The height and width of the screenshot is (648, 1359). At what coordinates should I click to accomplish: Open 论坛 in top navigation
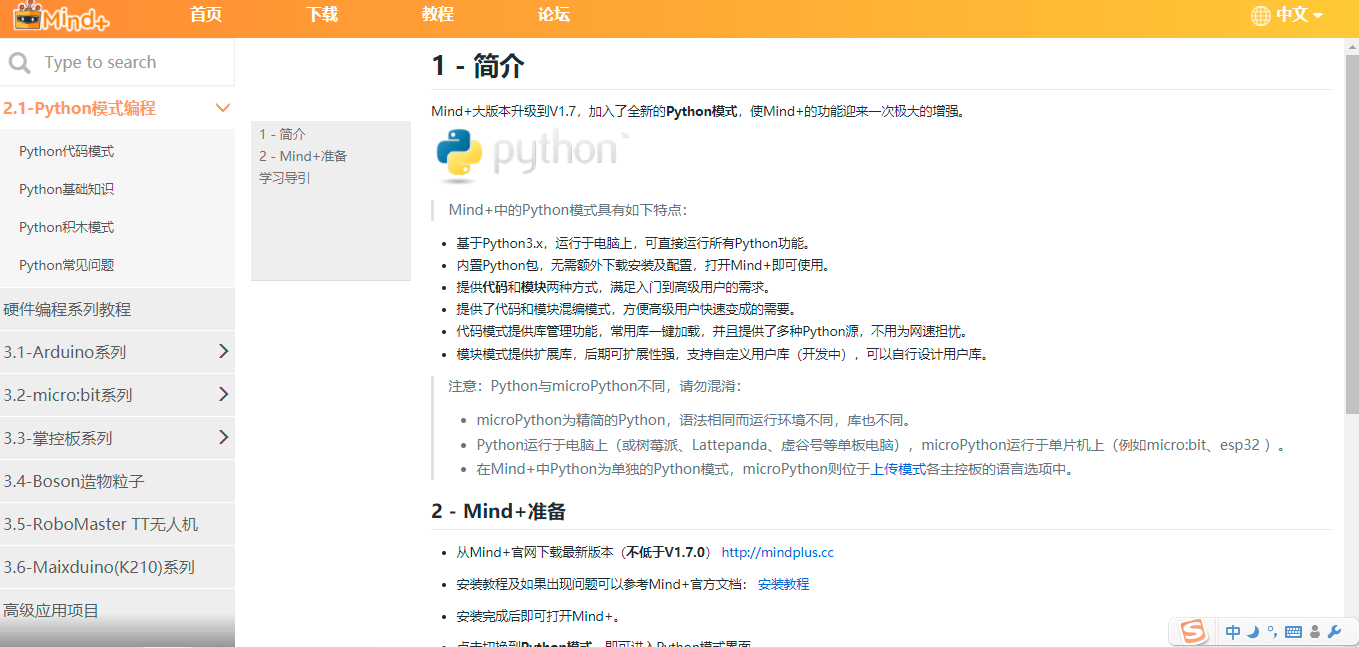point(554,15)
